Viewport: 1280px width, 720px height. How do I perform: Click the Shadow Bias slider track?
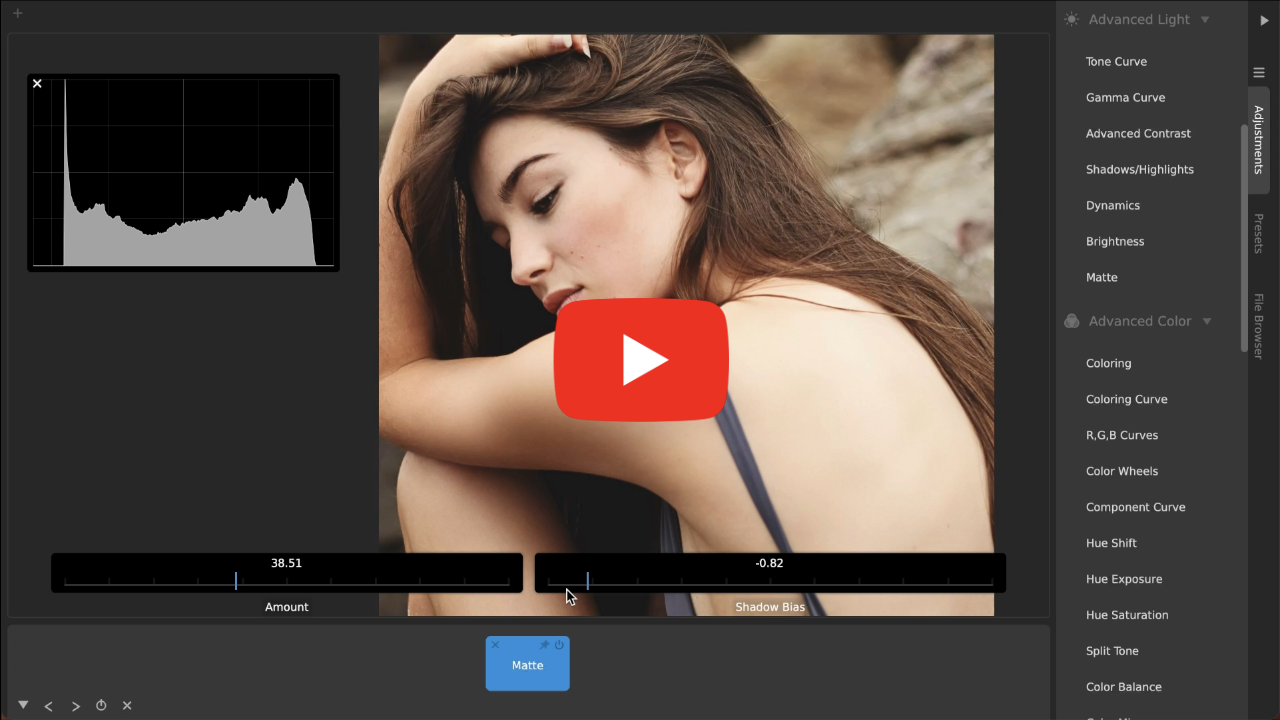(770, 581)
